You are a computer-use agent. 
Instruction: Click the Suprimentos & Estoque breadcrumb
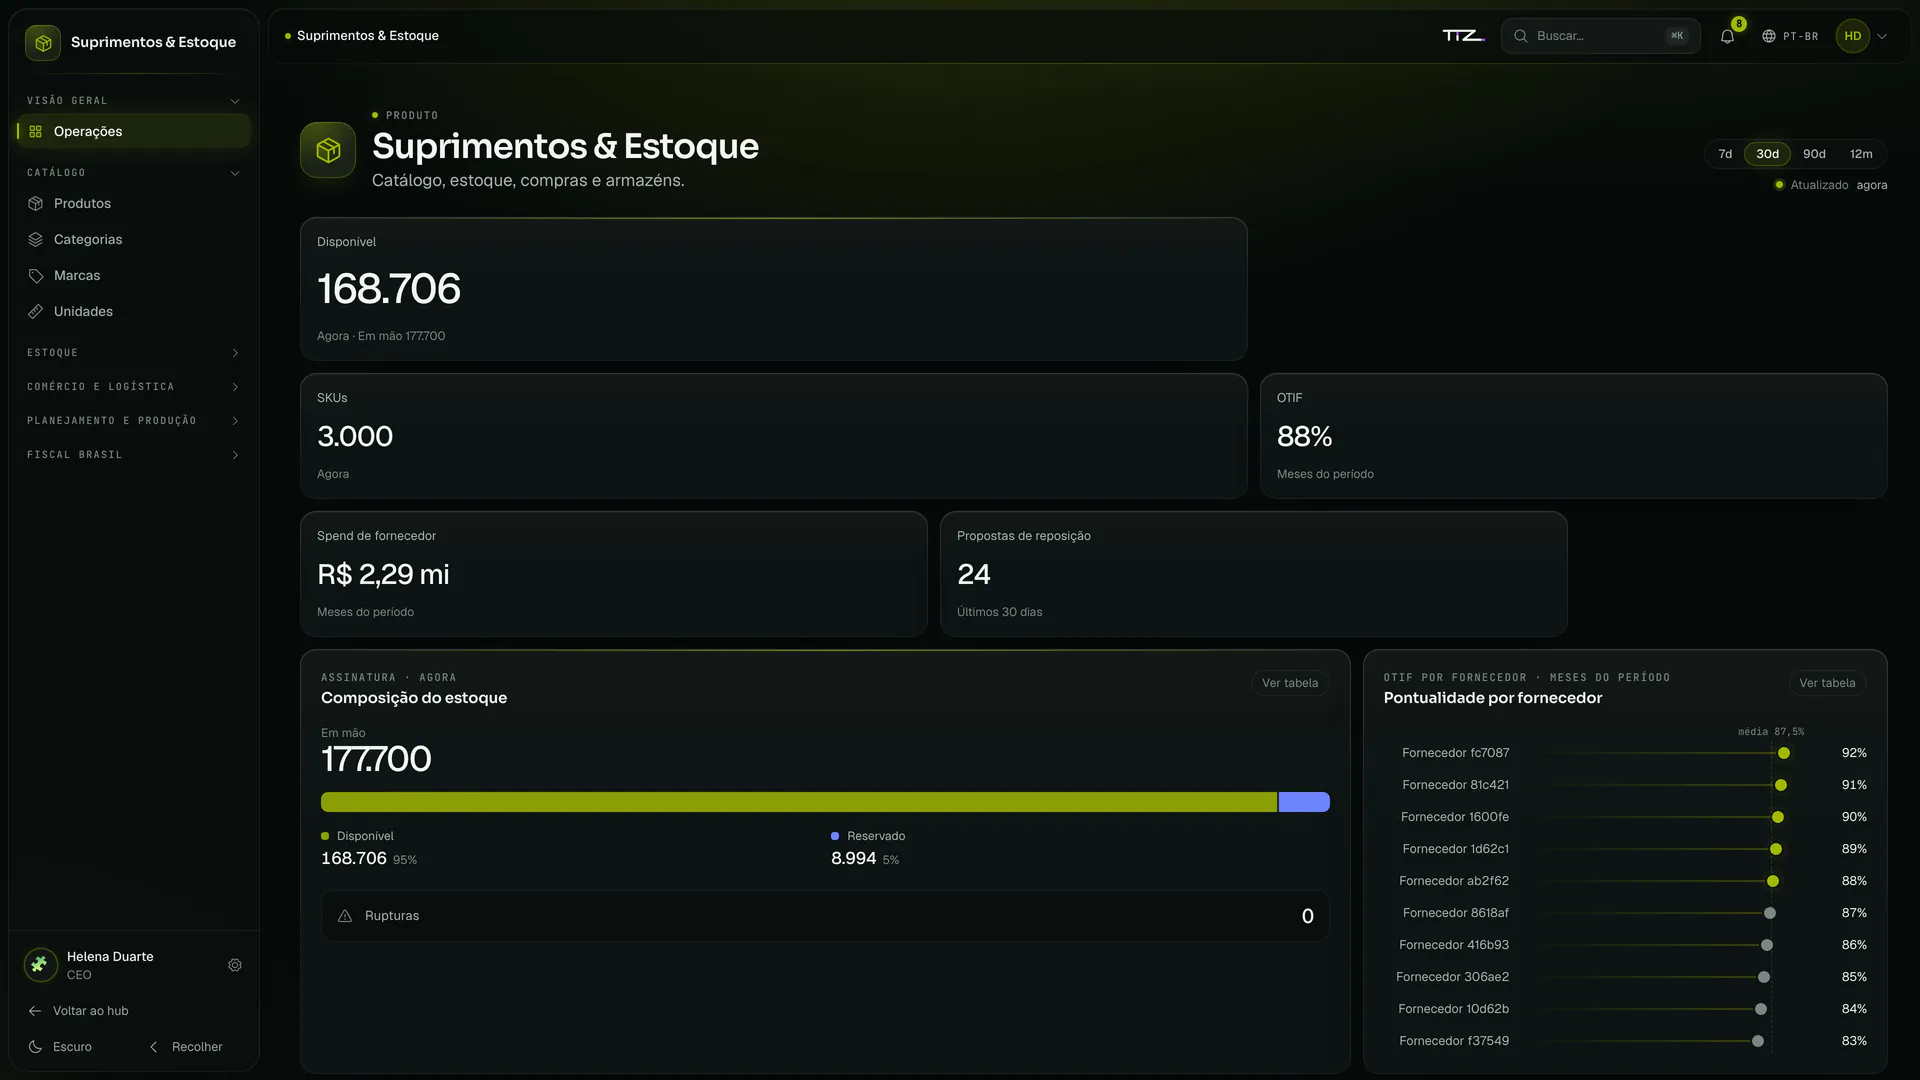pos(367,36)
